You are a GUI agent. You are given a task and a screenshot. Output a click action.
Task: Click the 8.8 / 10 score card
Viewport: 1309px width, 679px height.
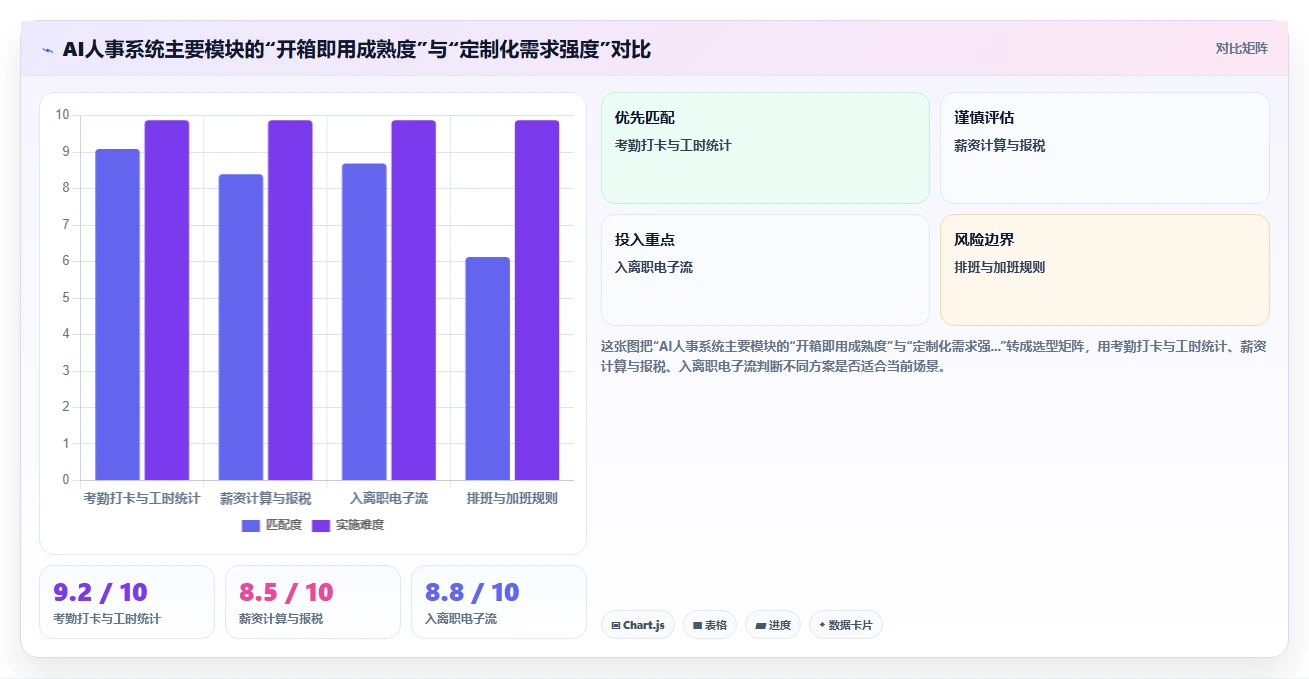click(x=499, y=602)
